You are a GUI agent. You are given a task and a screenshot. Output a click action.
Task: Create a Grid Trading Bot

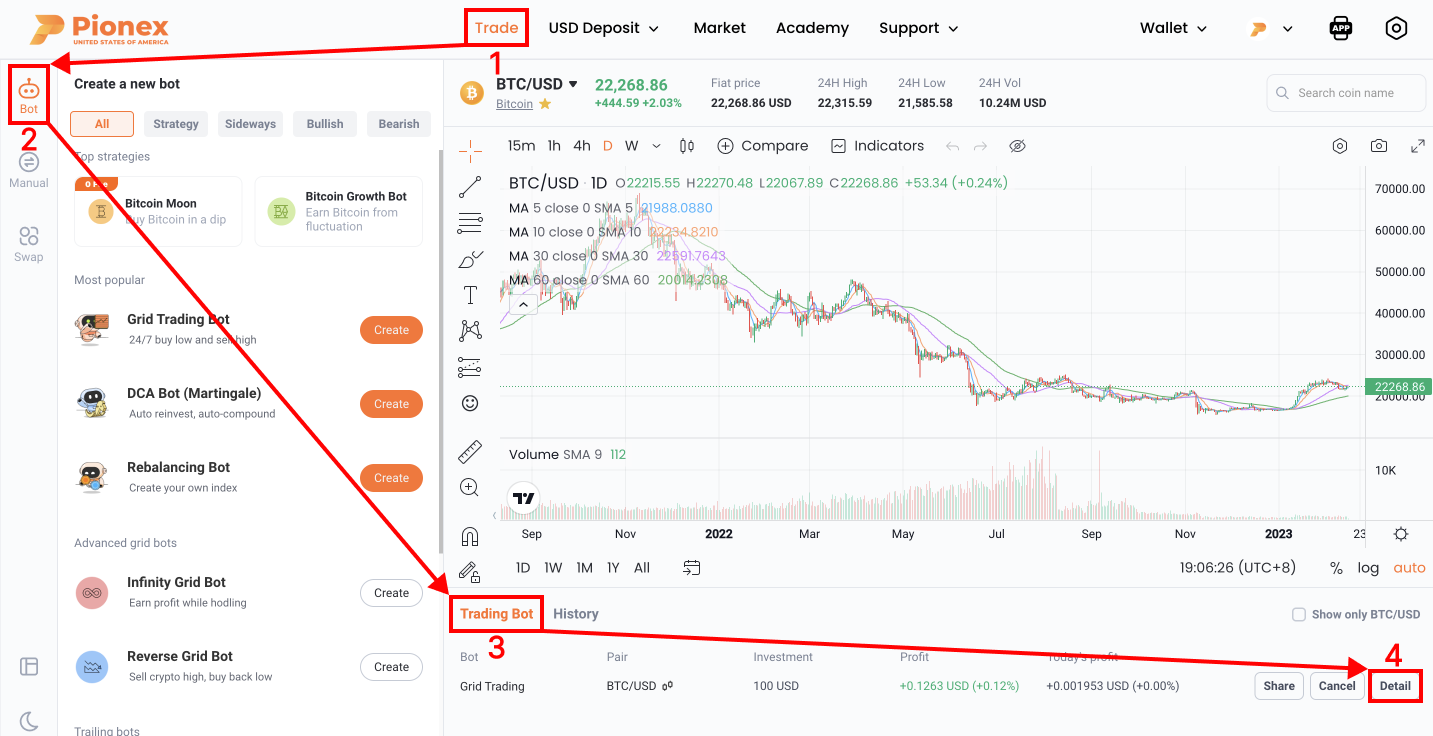tap(391, 329)
